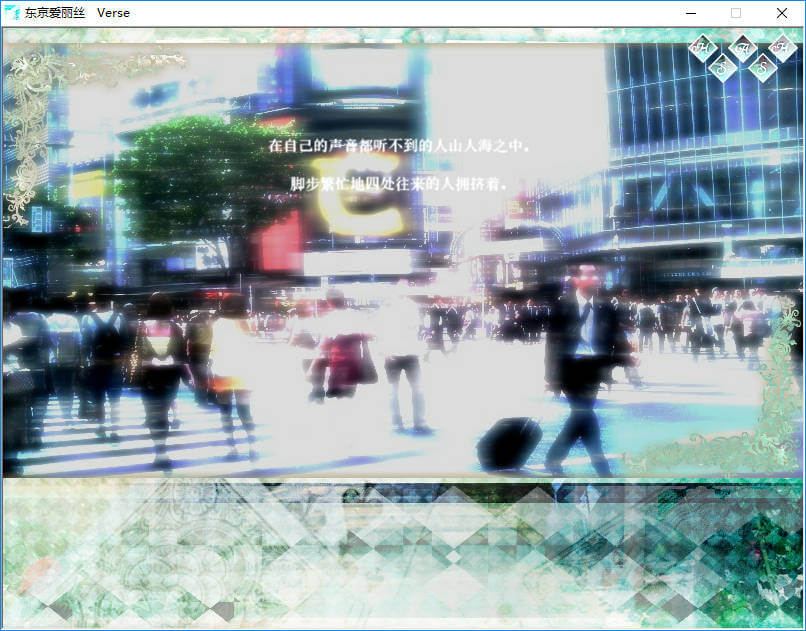Viewport: 806px width, 631px height.
Task: Click the rightmost "H" diamond icon
Action: [780, 47]
